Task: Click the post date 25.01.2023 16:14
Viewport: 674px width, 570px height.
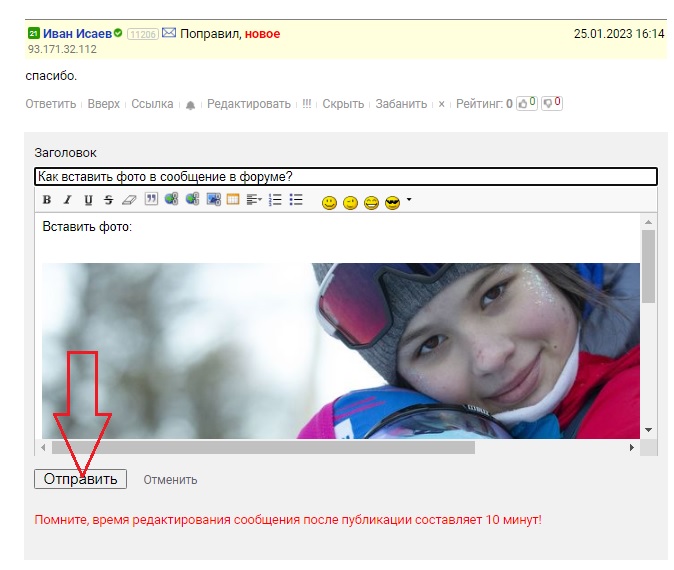Action: click(619, 34)
